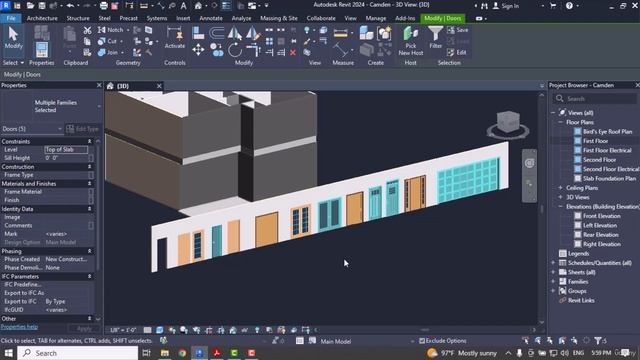The height and width of the screenshot is (360, 640).
Task: Open the First Floor plan view
Action: 595,141
